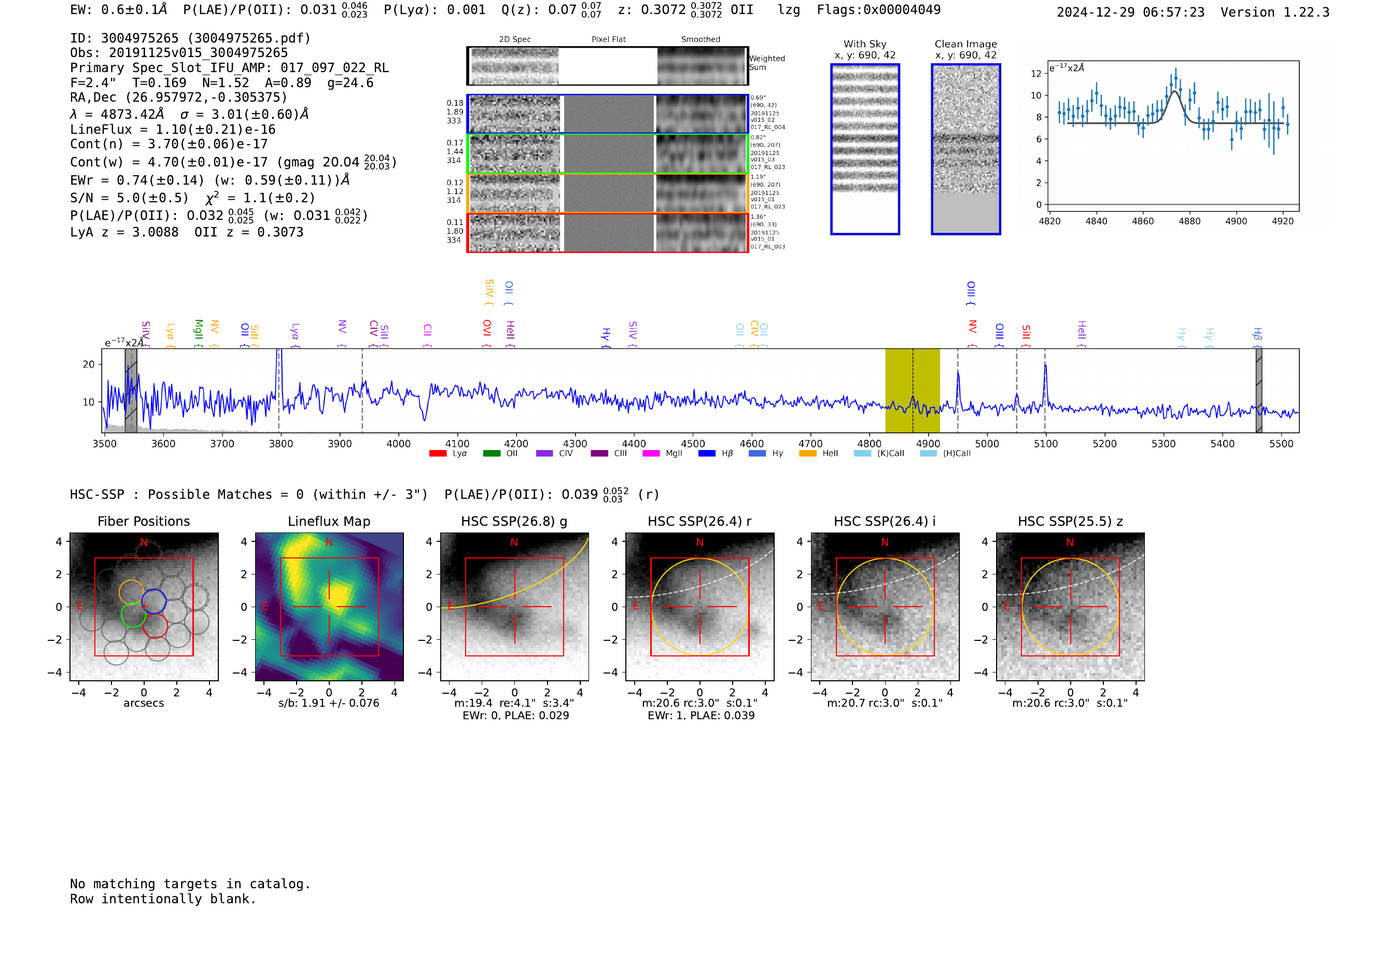Click the Lyα red legend swatch
This screenshot has height=953, width=1400.
tap(437, 454)
